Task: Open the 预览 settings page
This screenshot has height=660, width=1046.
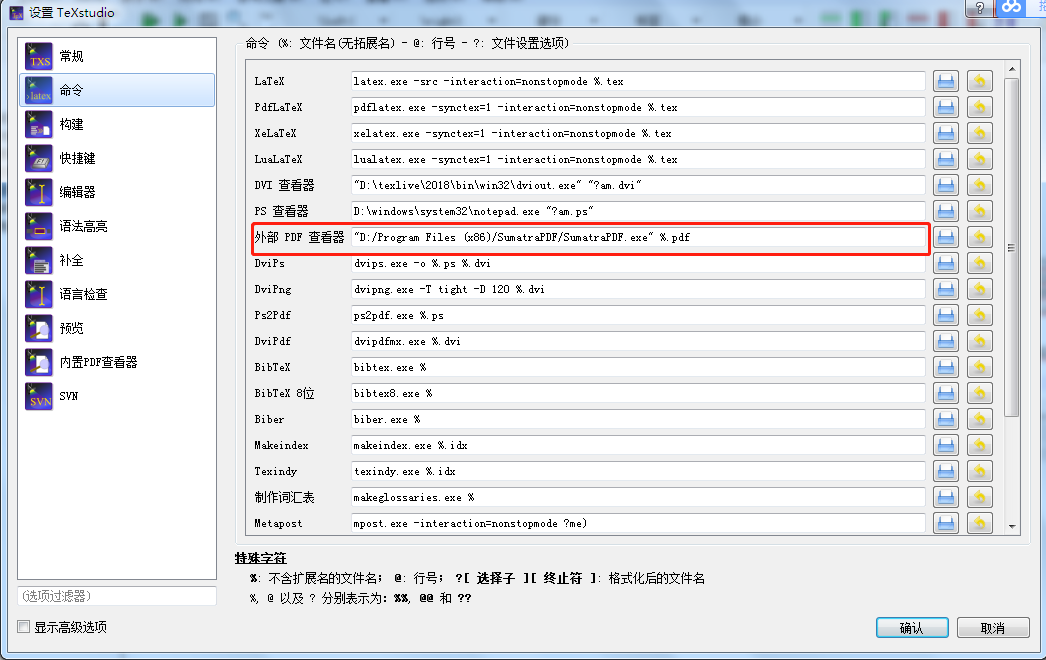Action: click(117, 328)
